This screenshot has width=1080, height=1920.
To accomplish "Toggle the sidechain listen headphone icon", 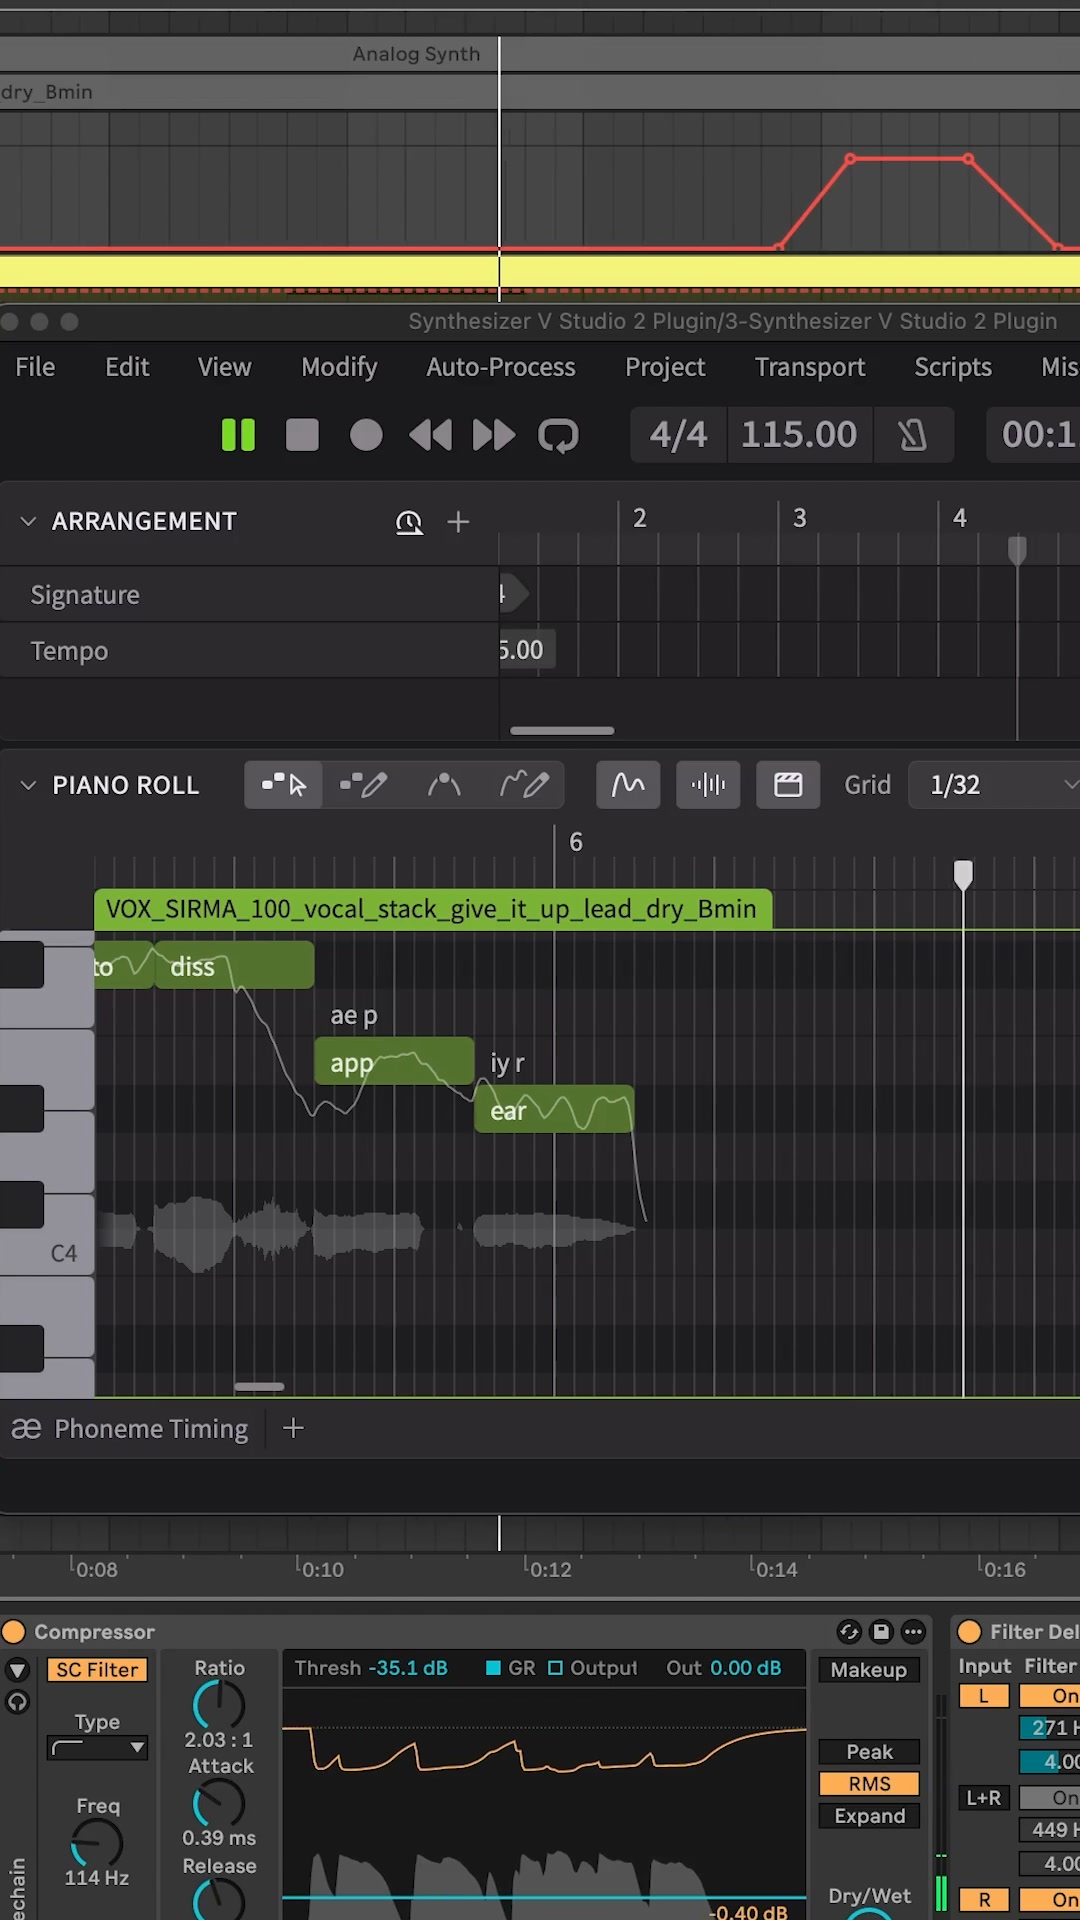I will click(x=18, y=1702).
